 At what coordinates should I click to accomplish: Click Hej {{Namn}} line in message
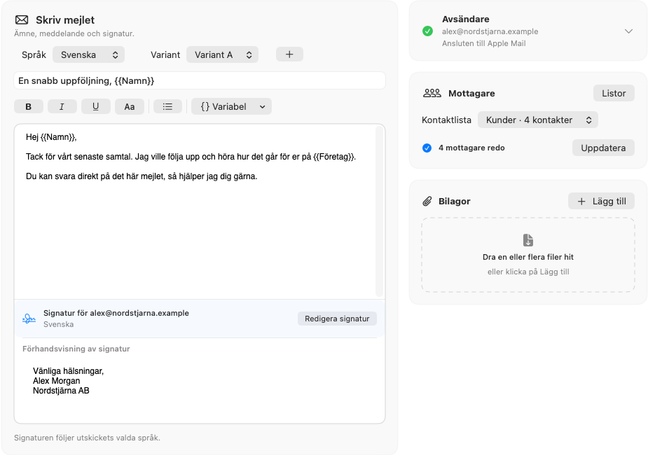(x=51, y=137)
